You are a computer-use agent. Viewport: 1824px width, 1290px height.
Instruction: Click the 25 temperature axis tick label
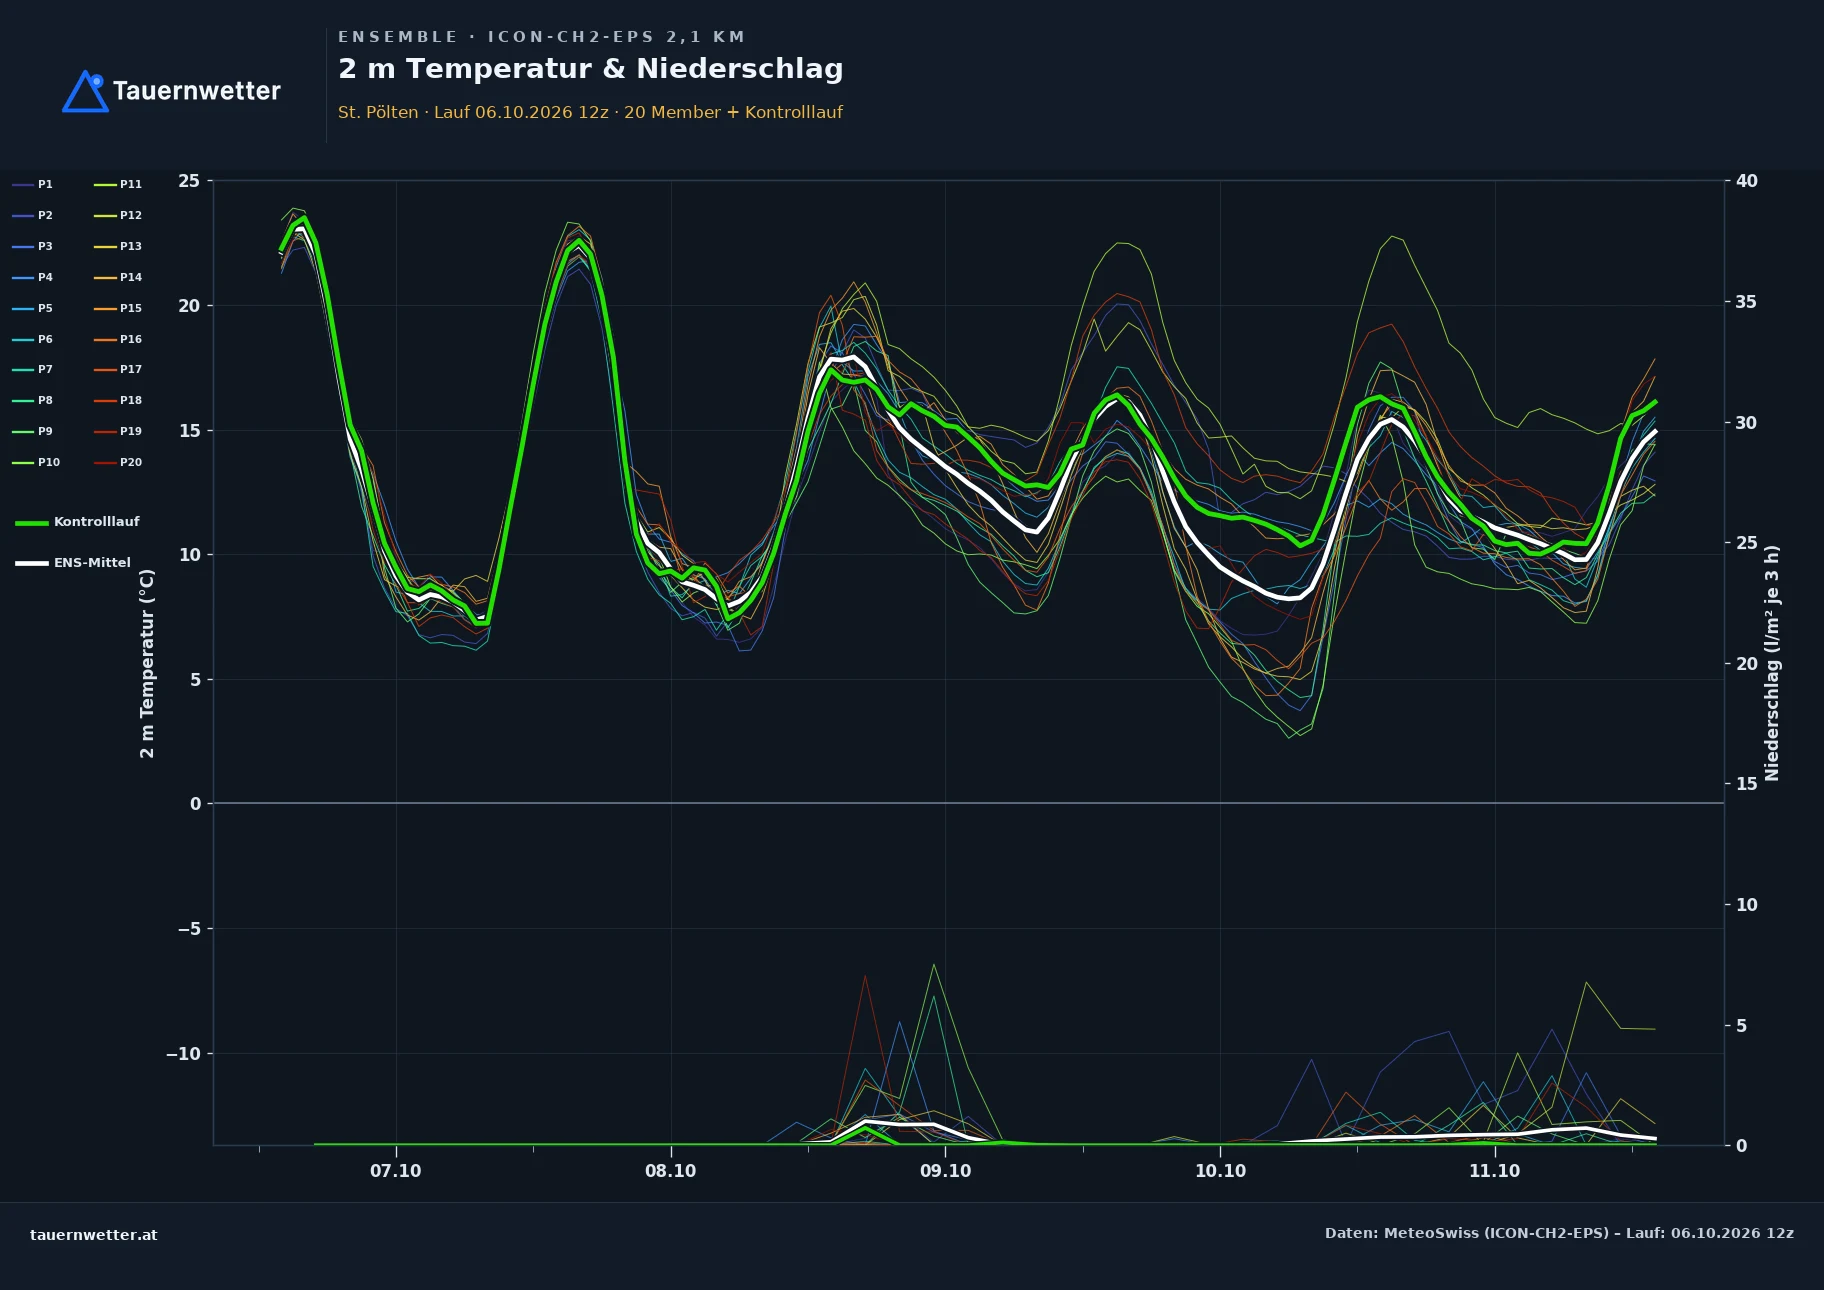pos(189,181)
